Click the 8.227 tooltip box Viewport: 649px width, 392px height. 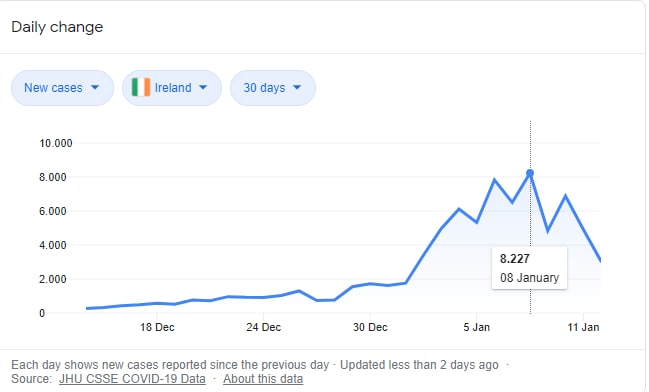point(529,268)
